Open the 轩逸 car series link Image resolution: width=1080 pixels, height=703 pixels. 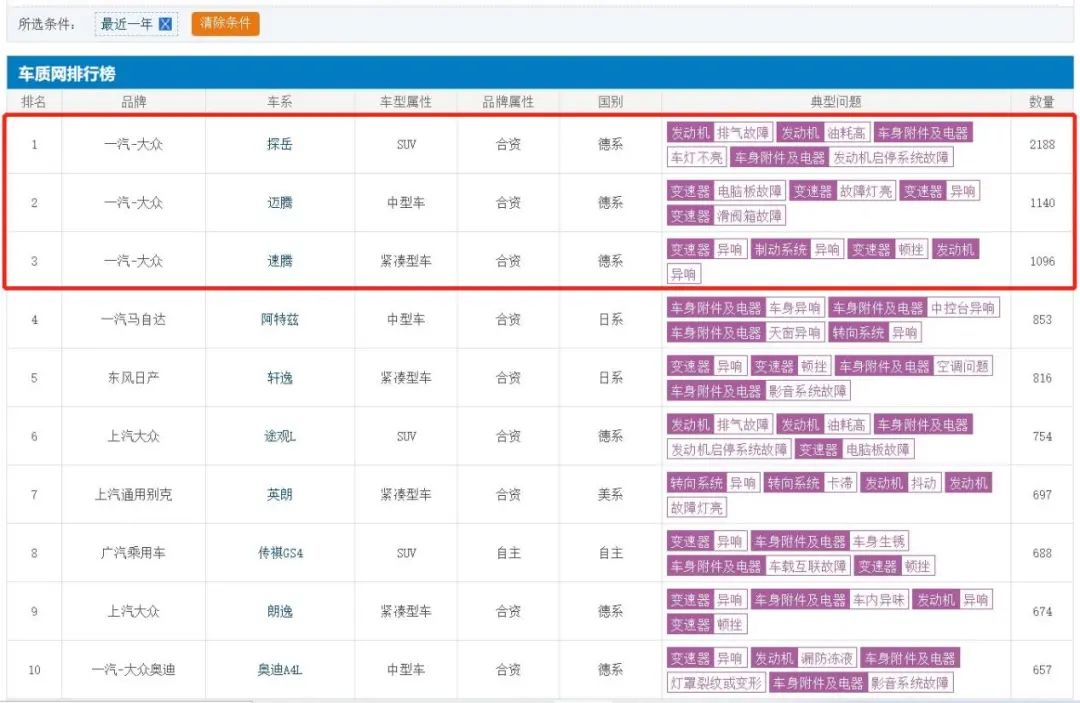pos(280,378)
